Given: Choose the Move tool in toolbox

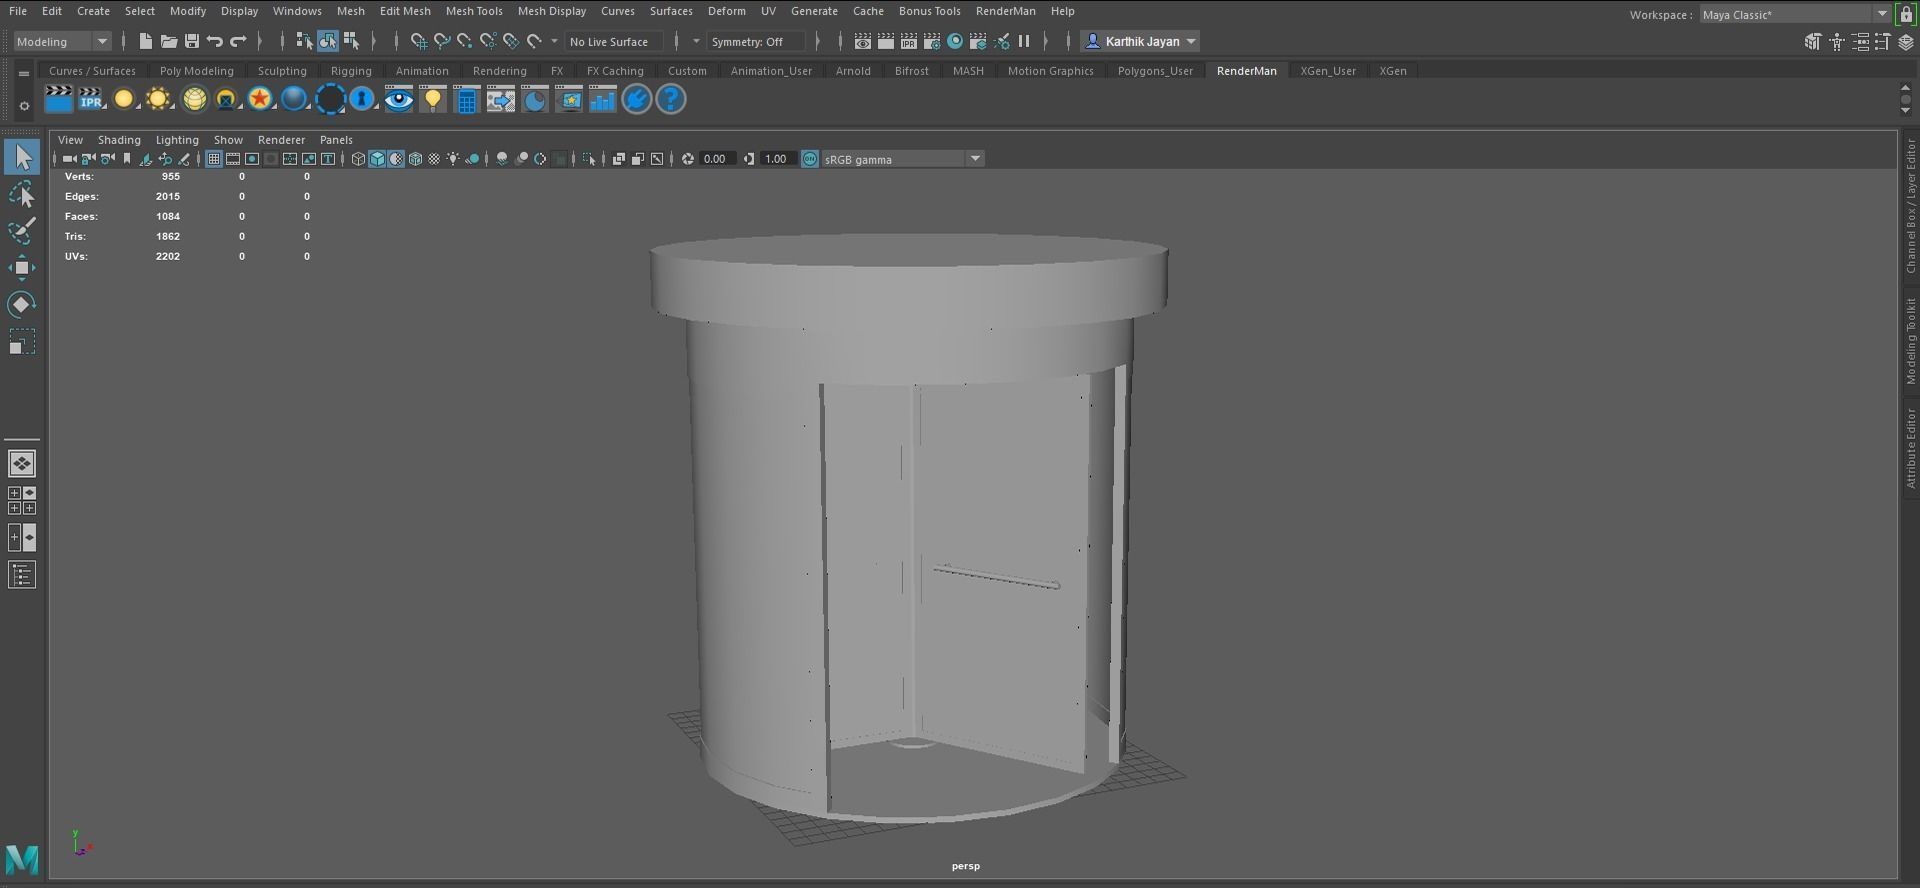Looking at the screenshot, I should tap(22, 267).
